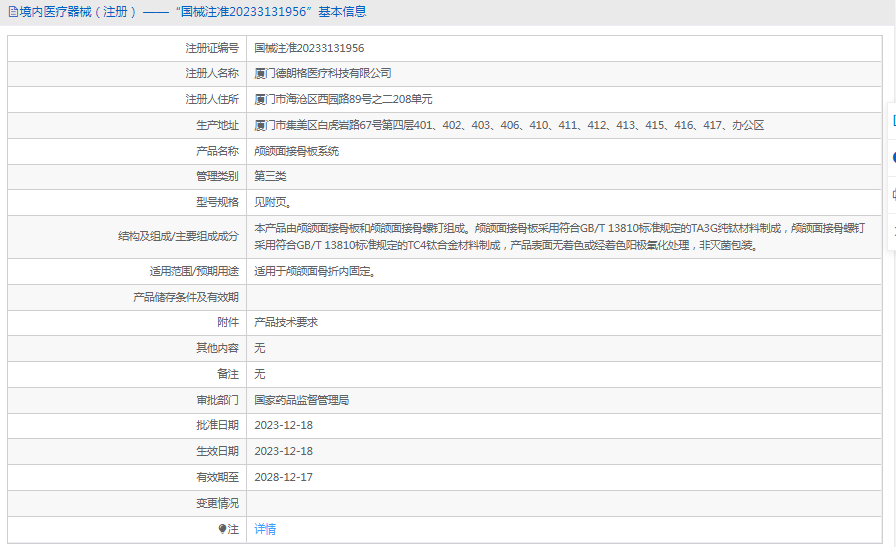
Task: Click the registrant name 厦门德朗格医疗科技有限公司
Action: [x=323, y=73]
